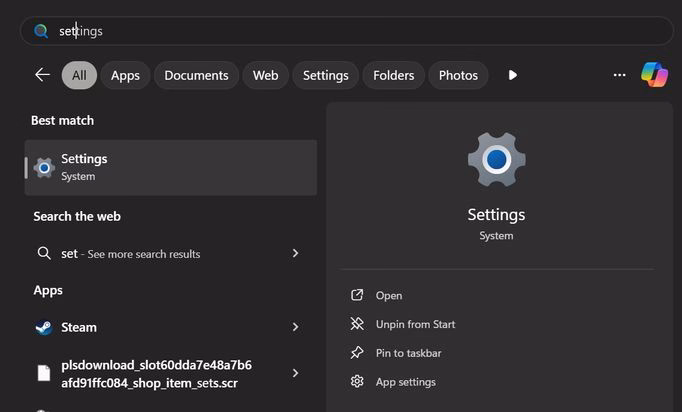Select the All filter tab
This screenshot has height=412, width=682.
tap(79, 75)
